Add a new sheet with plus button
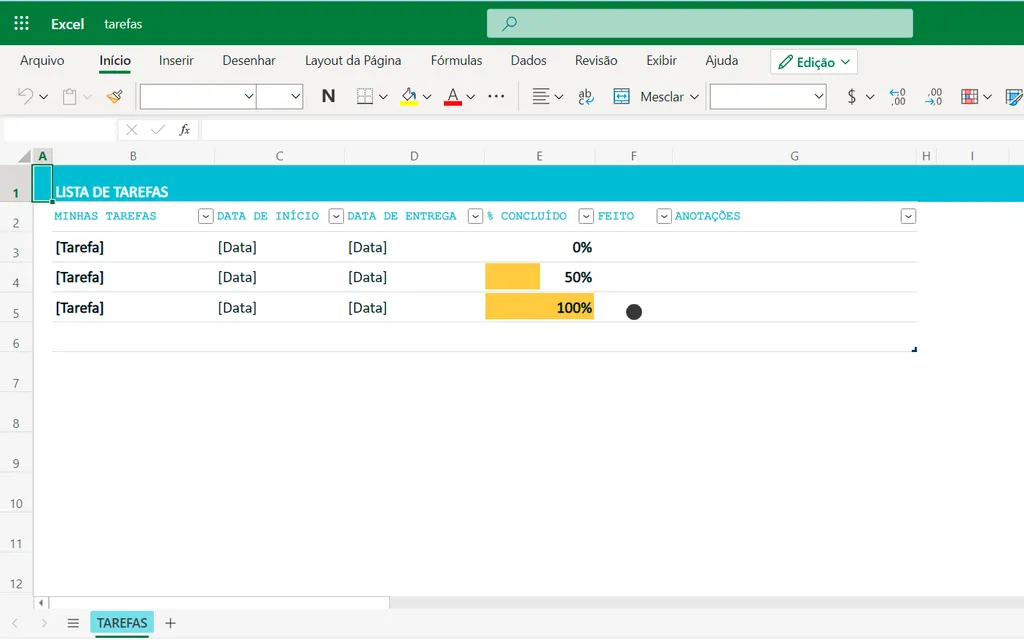1024x640 pixels. click(170, 623)
